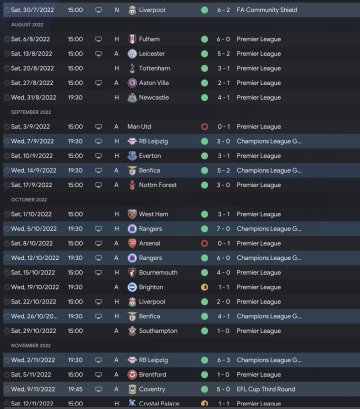Click the orange draw indicator for Brighton match
This screenshot has height=409, width=360.
(x=204, y=287)
